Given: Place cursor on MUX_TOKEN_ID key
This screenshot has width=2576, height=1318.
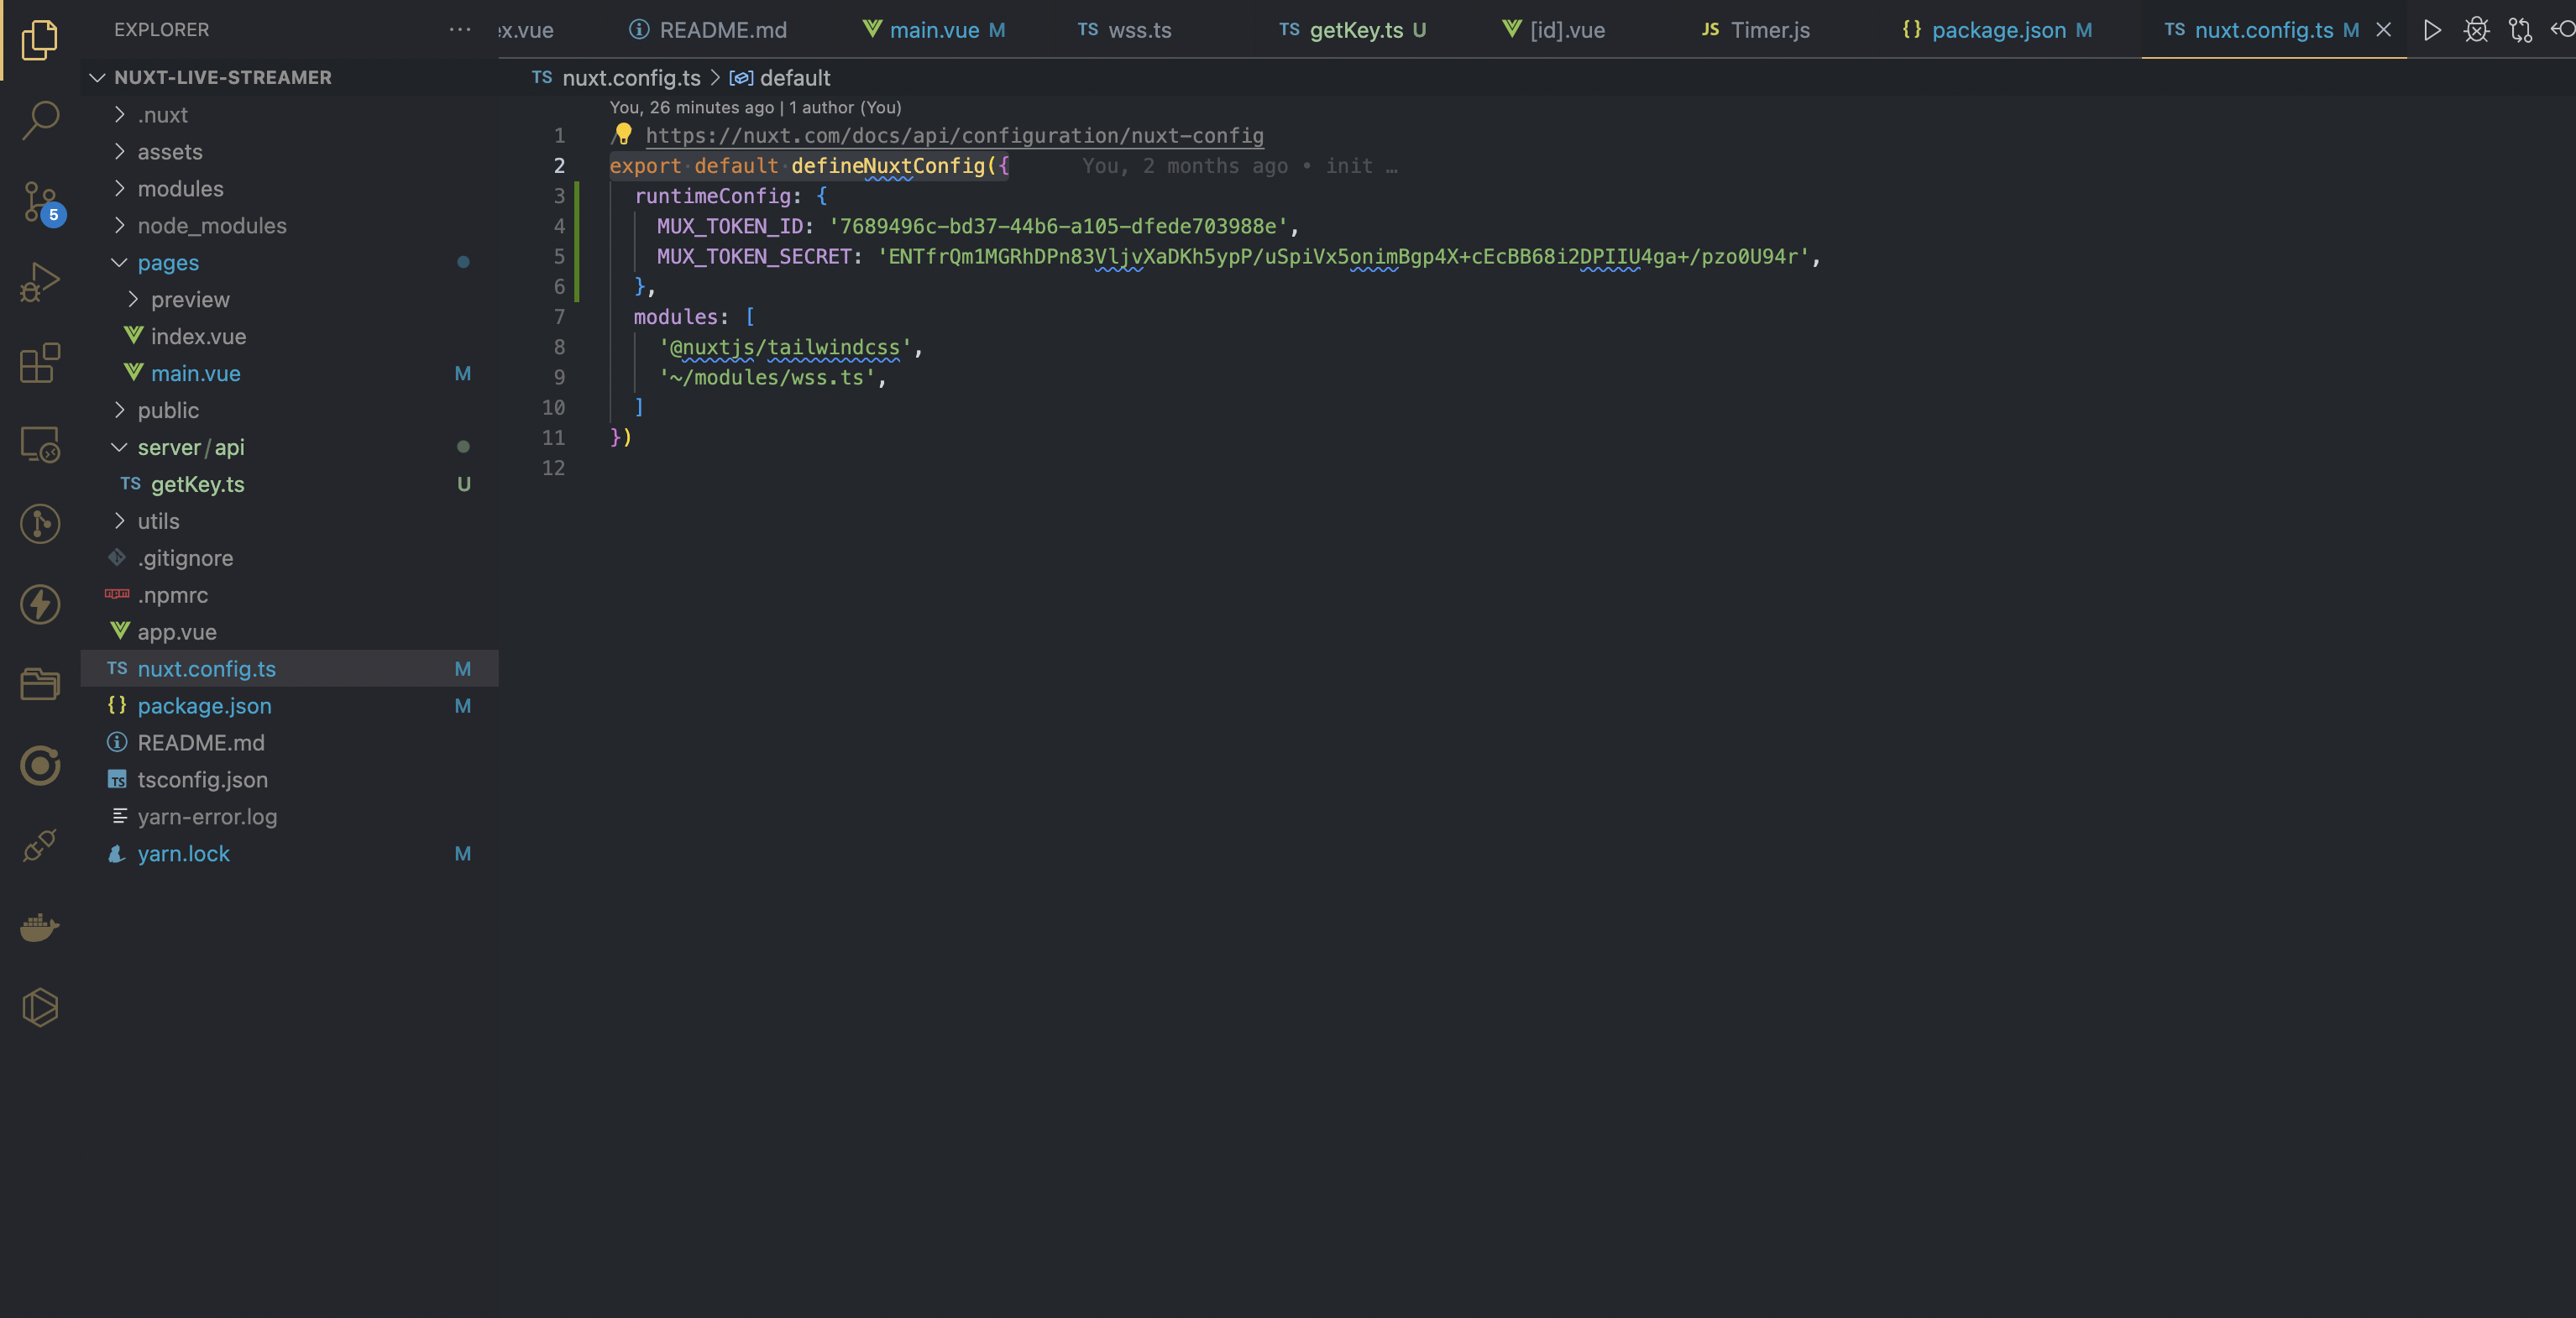Looking at the screenshot, I should [730, 227].
